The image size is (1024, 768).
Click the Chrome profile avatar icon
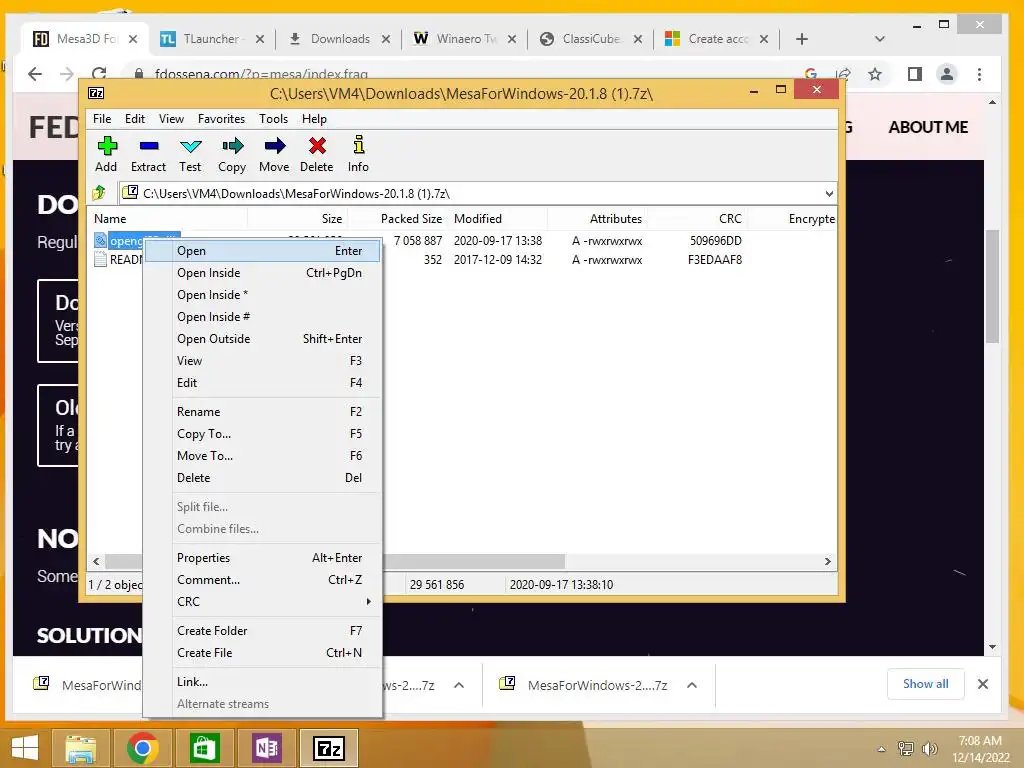(x=946, y=74)
